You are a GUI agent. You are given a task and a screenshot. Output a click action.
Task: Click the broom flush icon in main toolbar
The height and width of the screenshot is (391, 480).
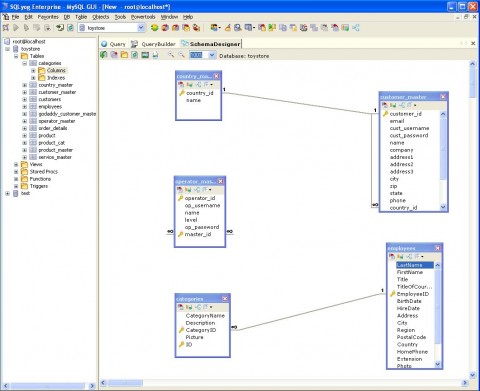[x=228, y=28]
